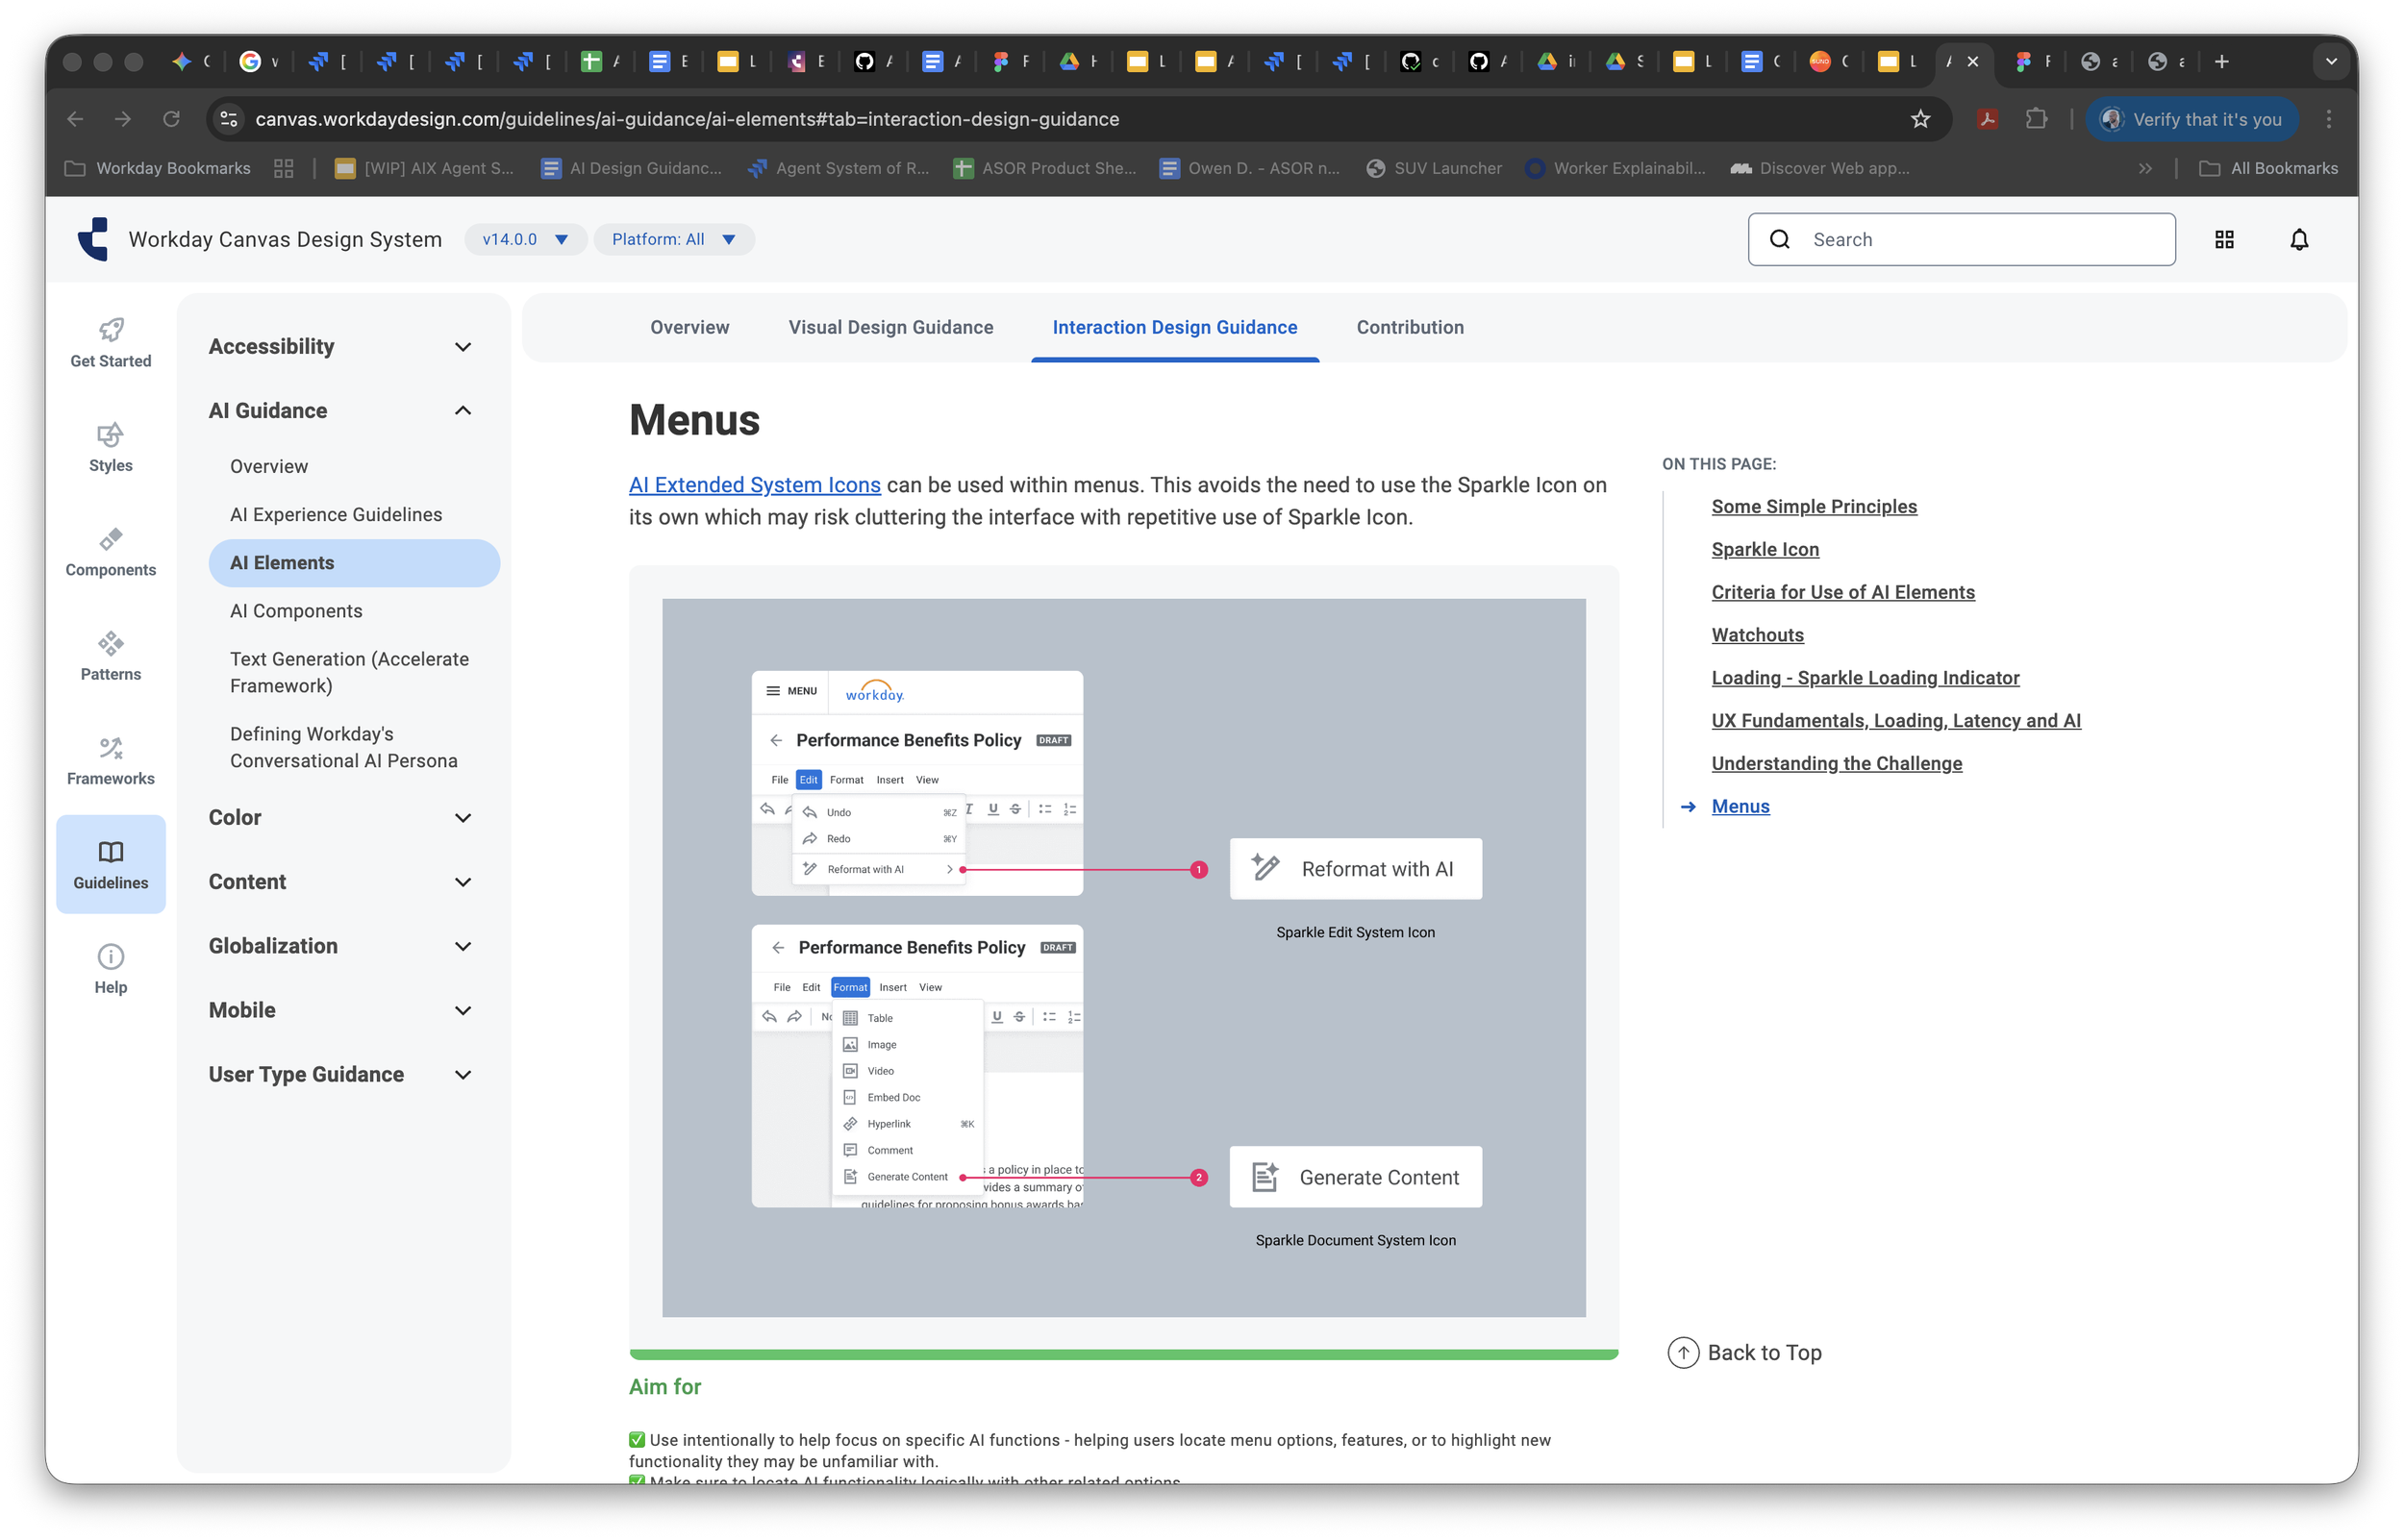Image resolution: width=2404 pixels, height=1540 pixels.
Task: Open the bookmarks apps grid shortcut
Action: (x=284, y=168)
